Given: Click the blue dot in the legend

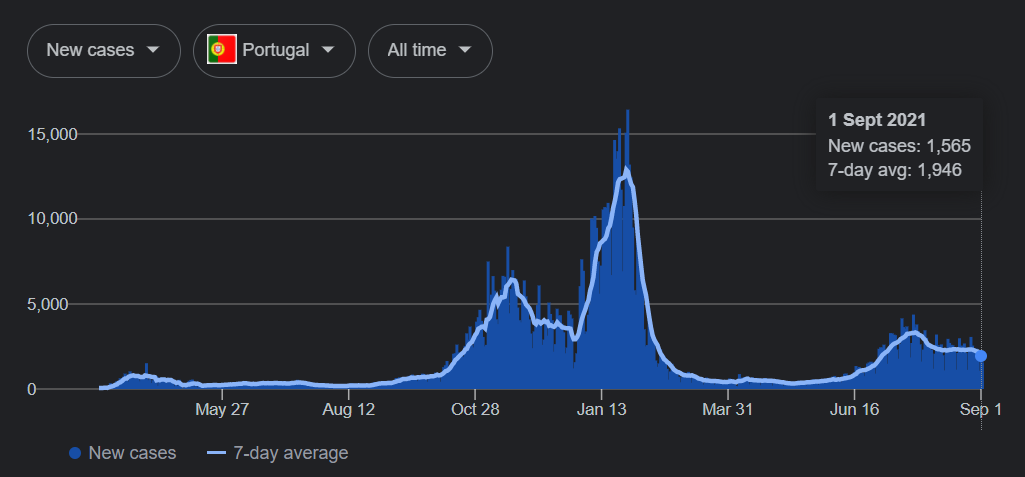Looking at the screenshot, I should point(75,454).
